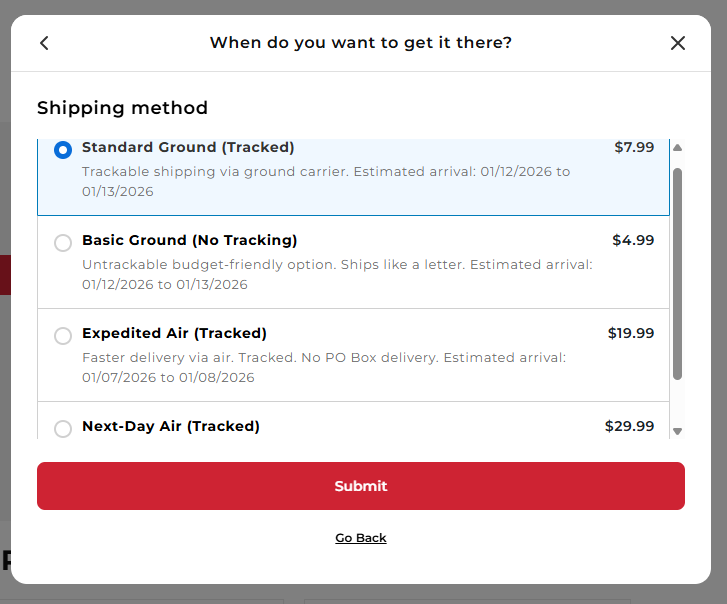Click the $7.99 price
Viewport: 727px width, 604px height.
click(x=634, y=147)
